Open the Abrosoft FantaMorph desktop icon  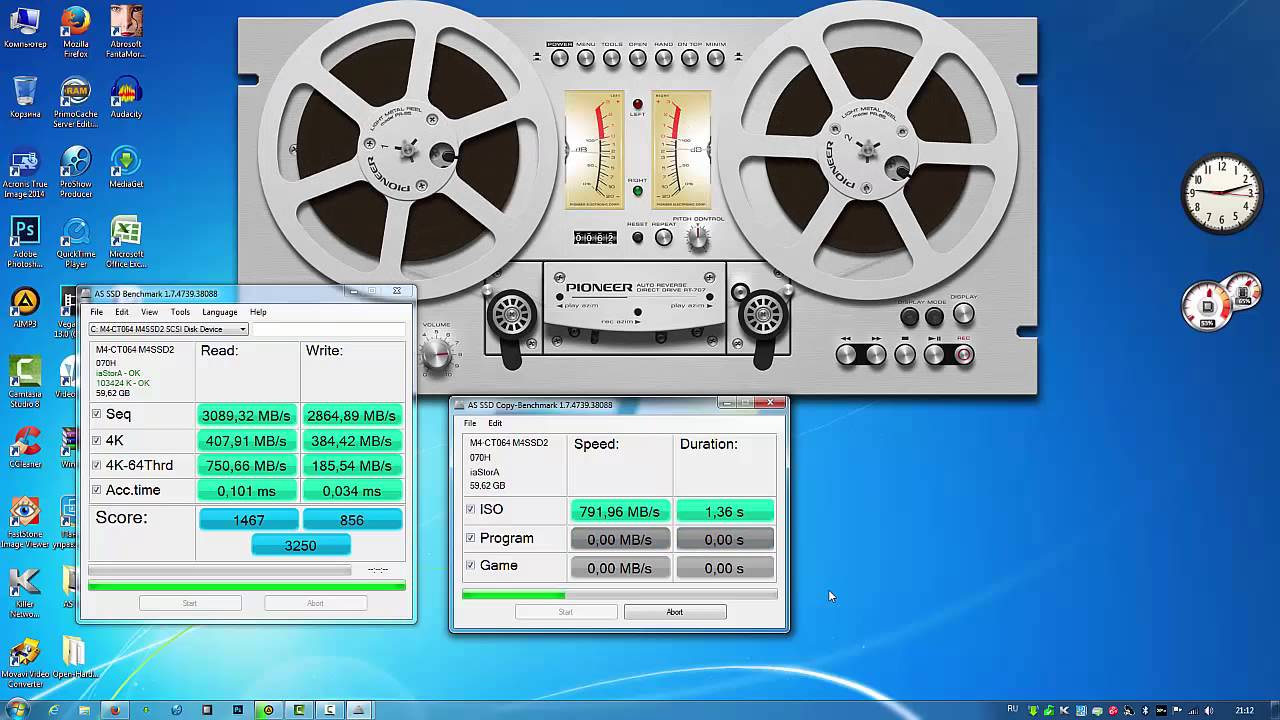(x=125, y=30)
